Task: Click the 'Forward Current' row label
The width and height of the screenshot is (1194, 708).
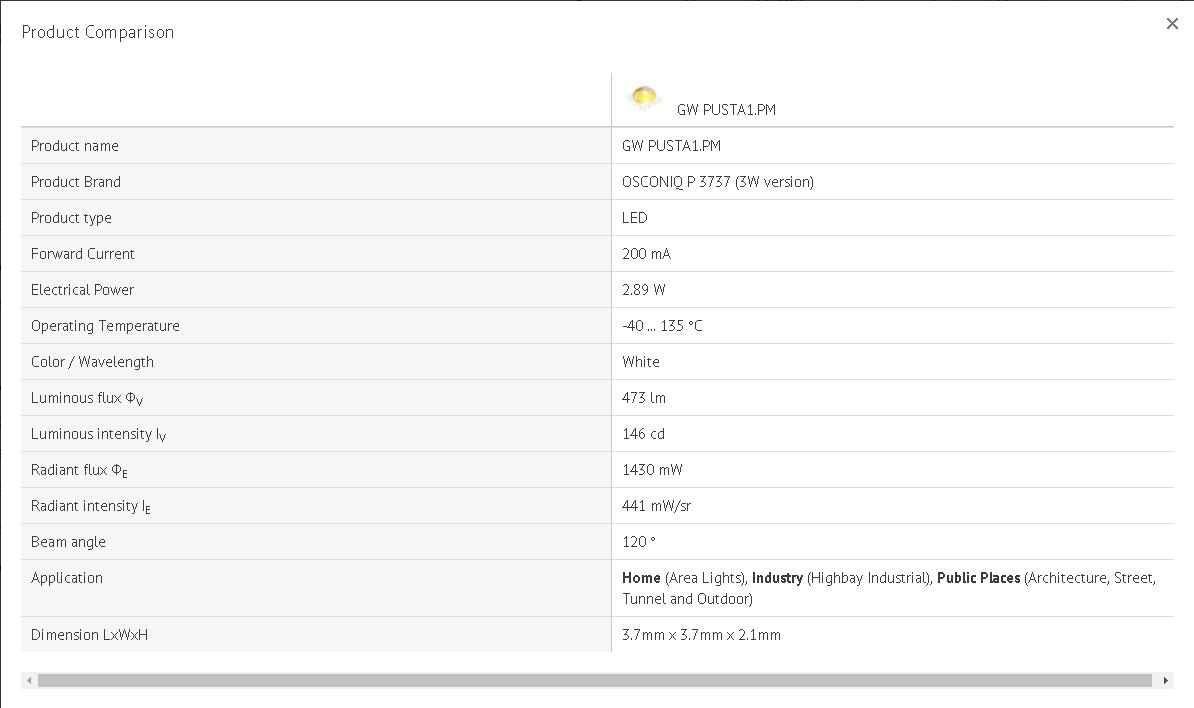Action: pos(82,254)
